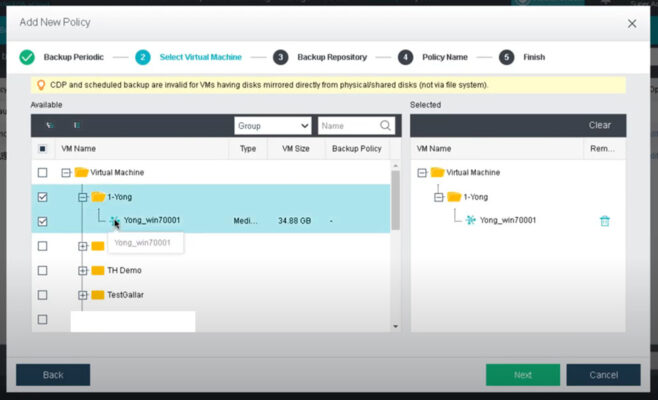Jump to Backup Repository step
Image resolution: width=658 pixels, height=400 pixels.
332,57
